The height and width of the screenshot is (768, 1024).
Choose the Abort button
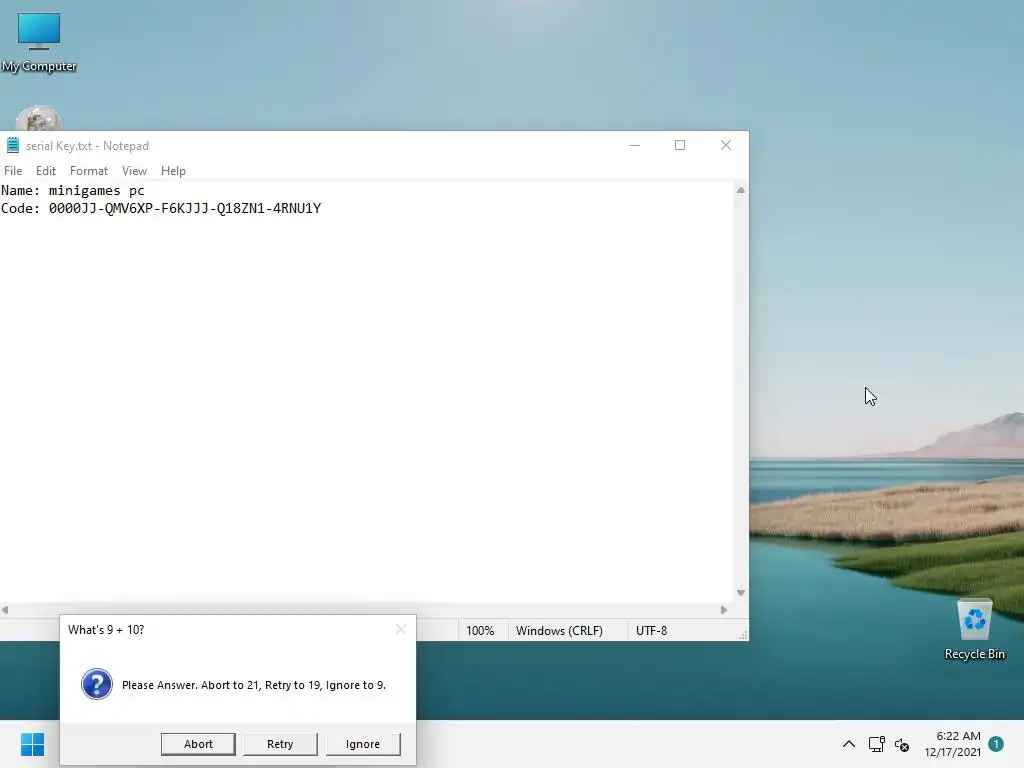[198, 744]
